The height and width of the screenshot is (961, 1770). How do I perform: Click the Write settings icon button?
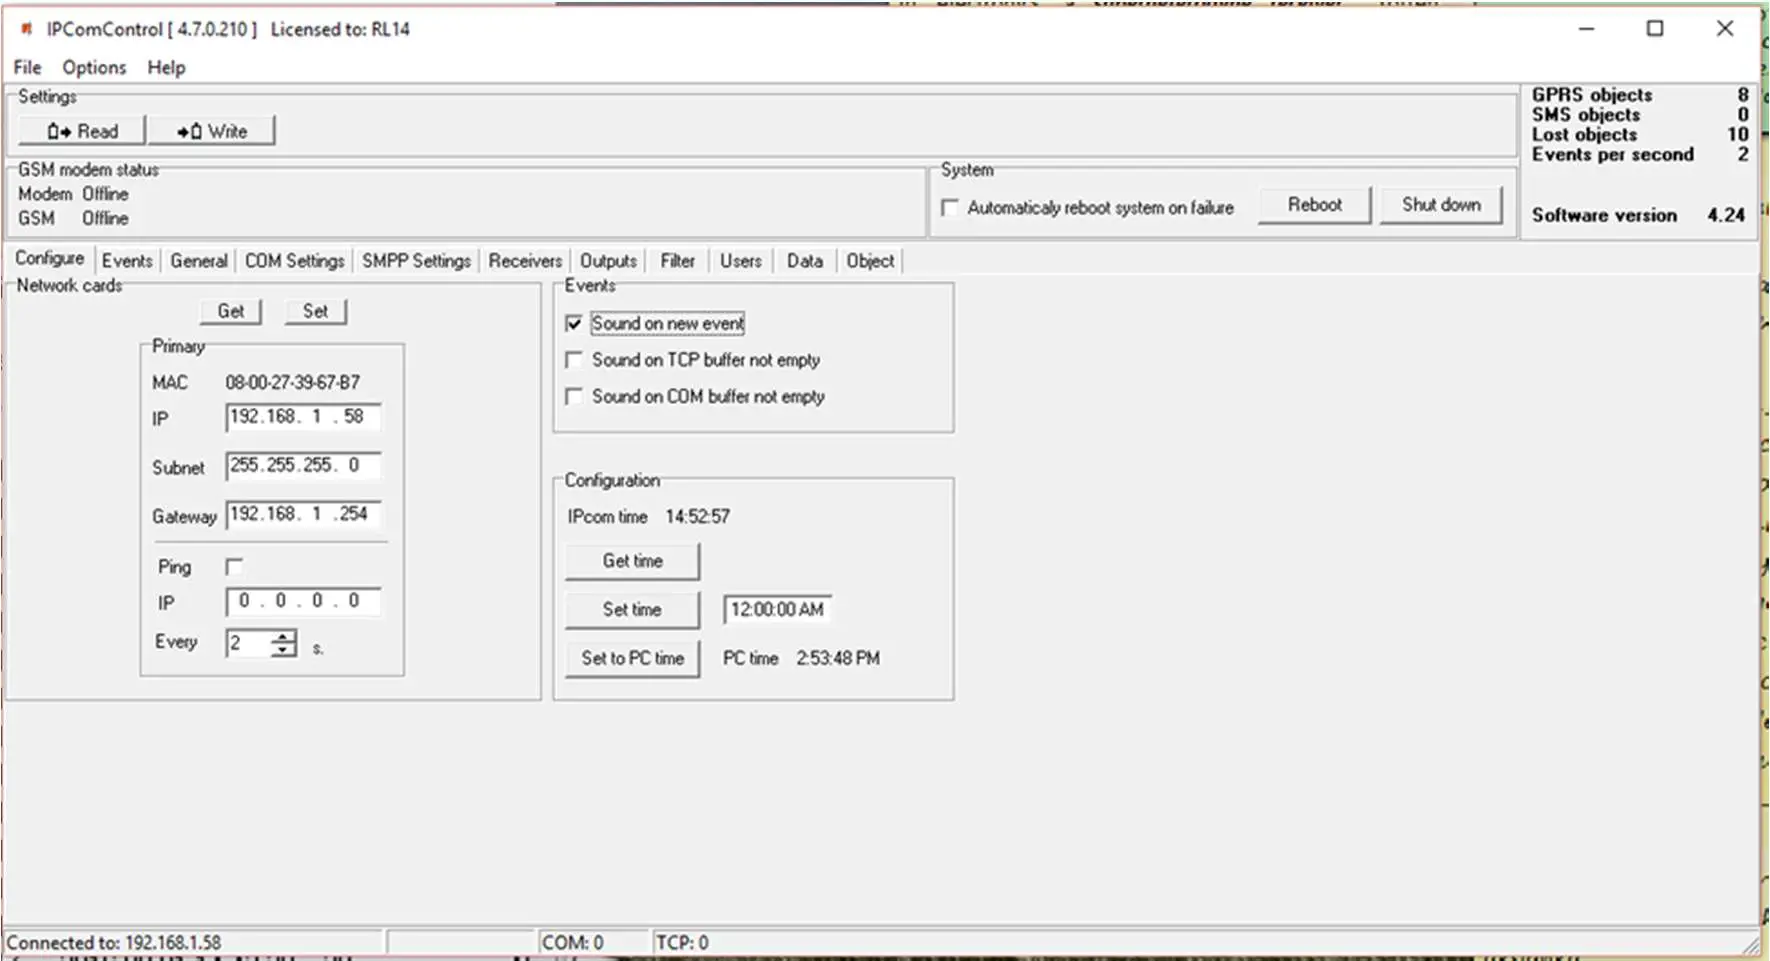click(x=212, y=130)
